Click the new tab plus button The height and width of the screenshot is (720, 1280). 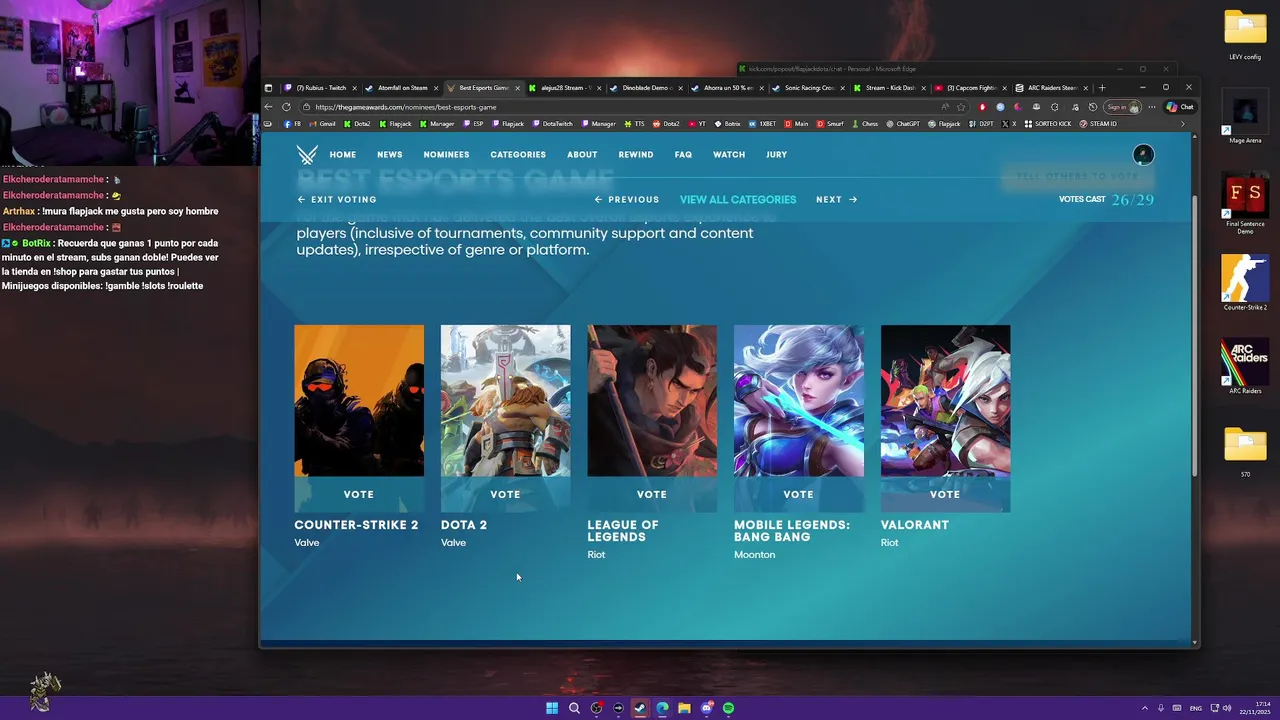(1102, 88)
